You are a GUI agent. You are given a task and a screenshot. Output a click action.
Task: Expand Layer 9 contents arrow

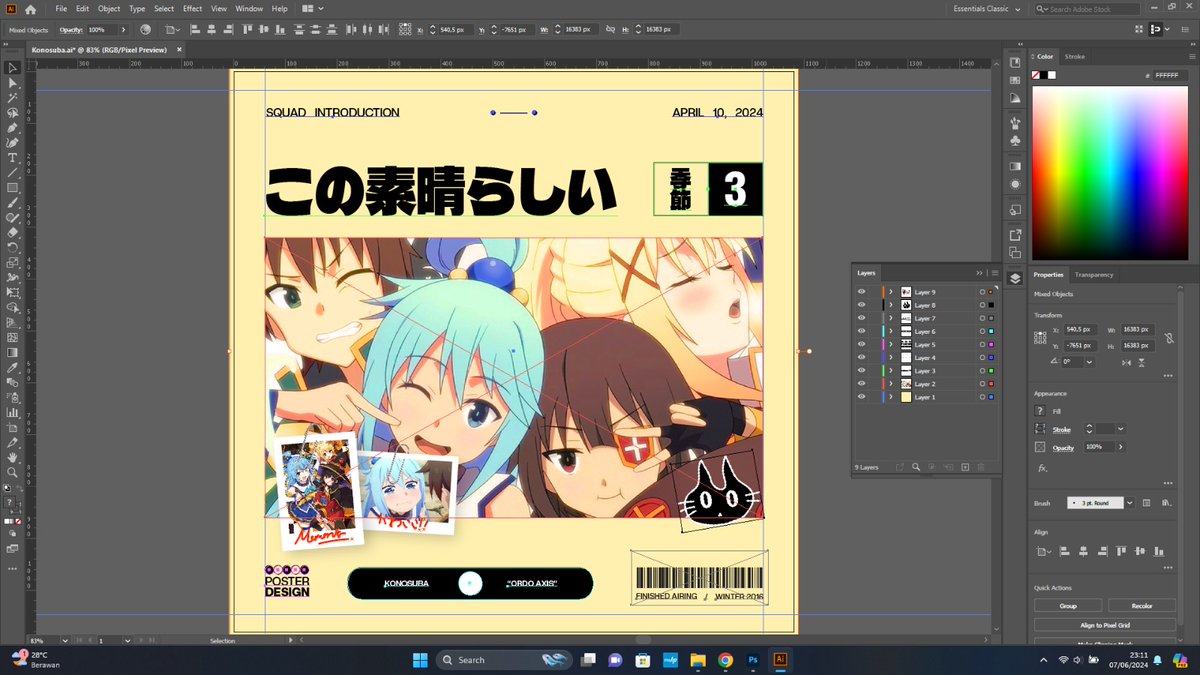pyautogui.click(x=891, y=292)
